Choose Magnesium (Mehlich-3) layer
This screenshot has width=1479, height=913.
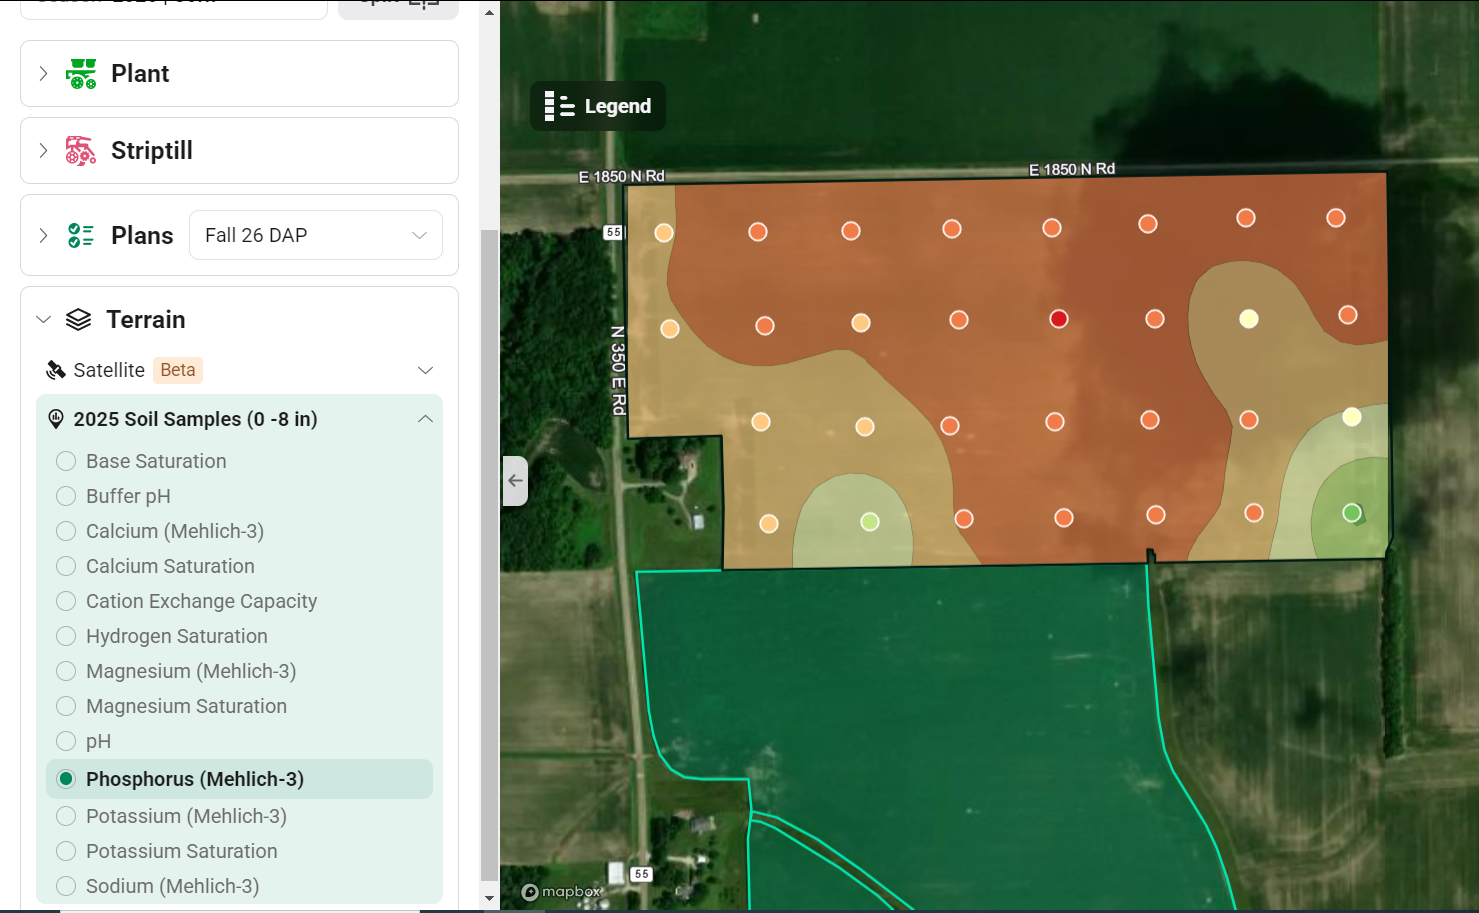point(66,671)
